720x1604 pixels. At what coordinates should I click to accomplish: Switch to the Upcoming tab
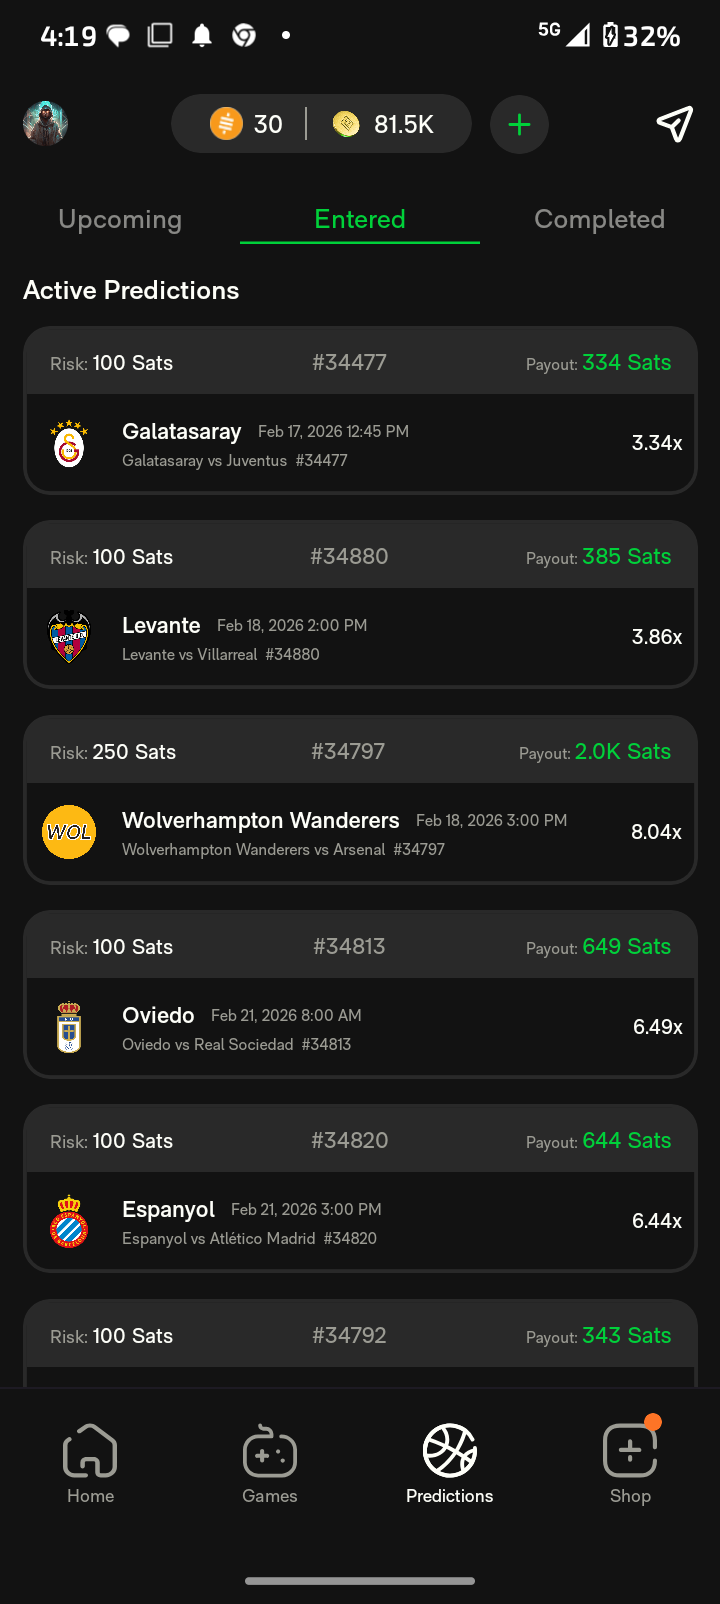point(120,219)
